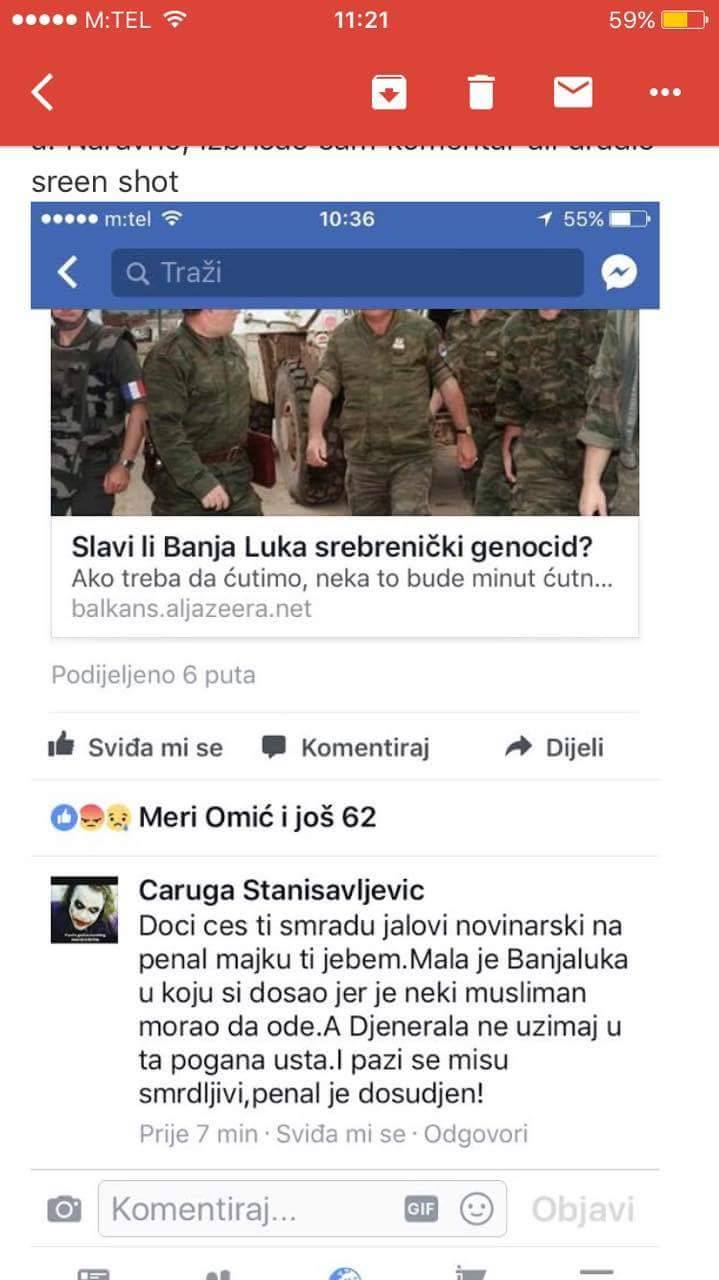The image size is (719, 1280).
Task: Reply to the comment with Odgovori
Action: point(476,1133)
